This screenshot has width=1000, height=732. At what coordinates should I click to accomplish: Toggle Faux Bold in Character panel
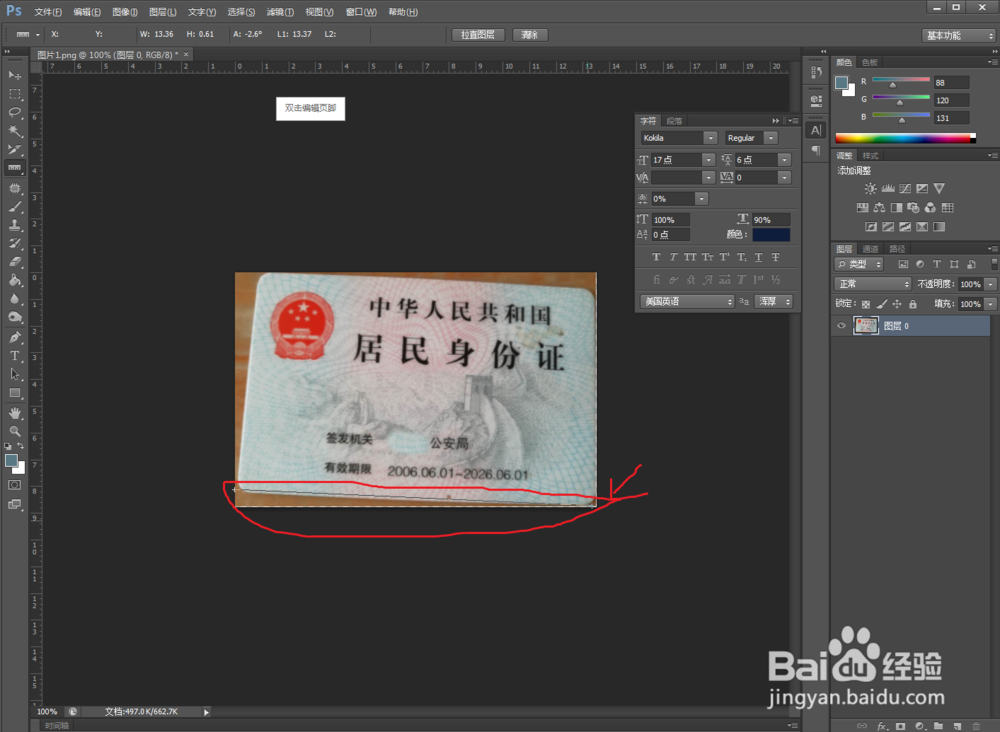656,257
